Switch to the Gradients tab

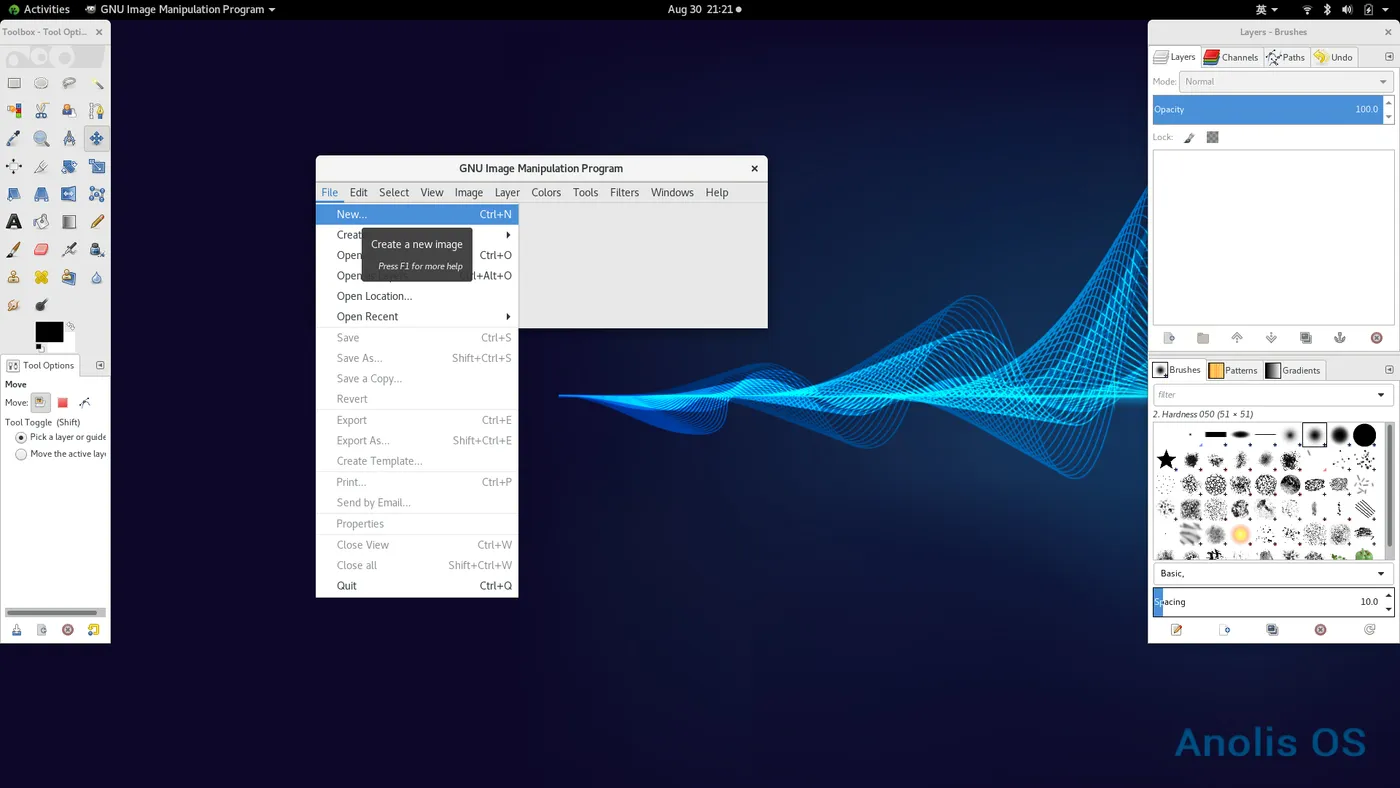coord(1293,370)
